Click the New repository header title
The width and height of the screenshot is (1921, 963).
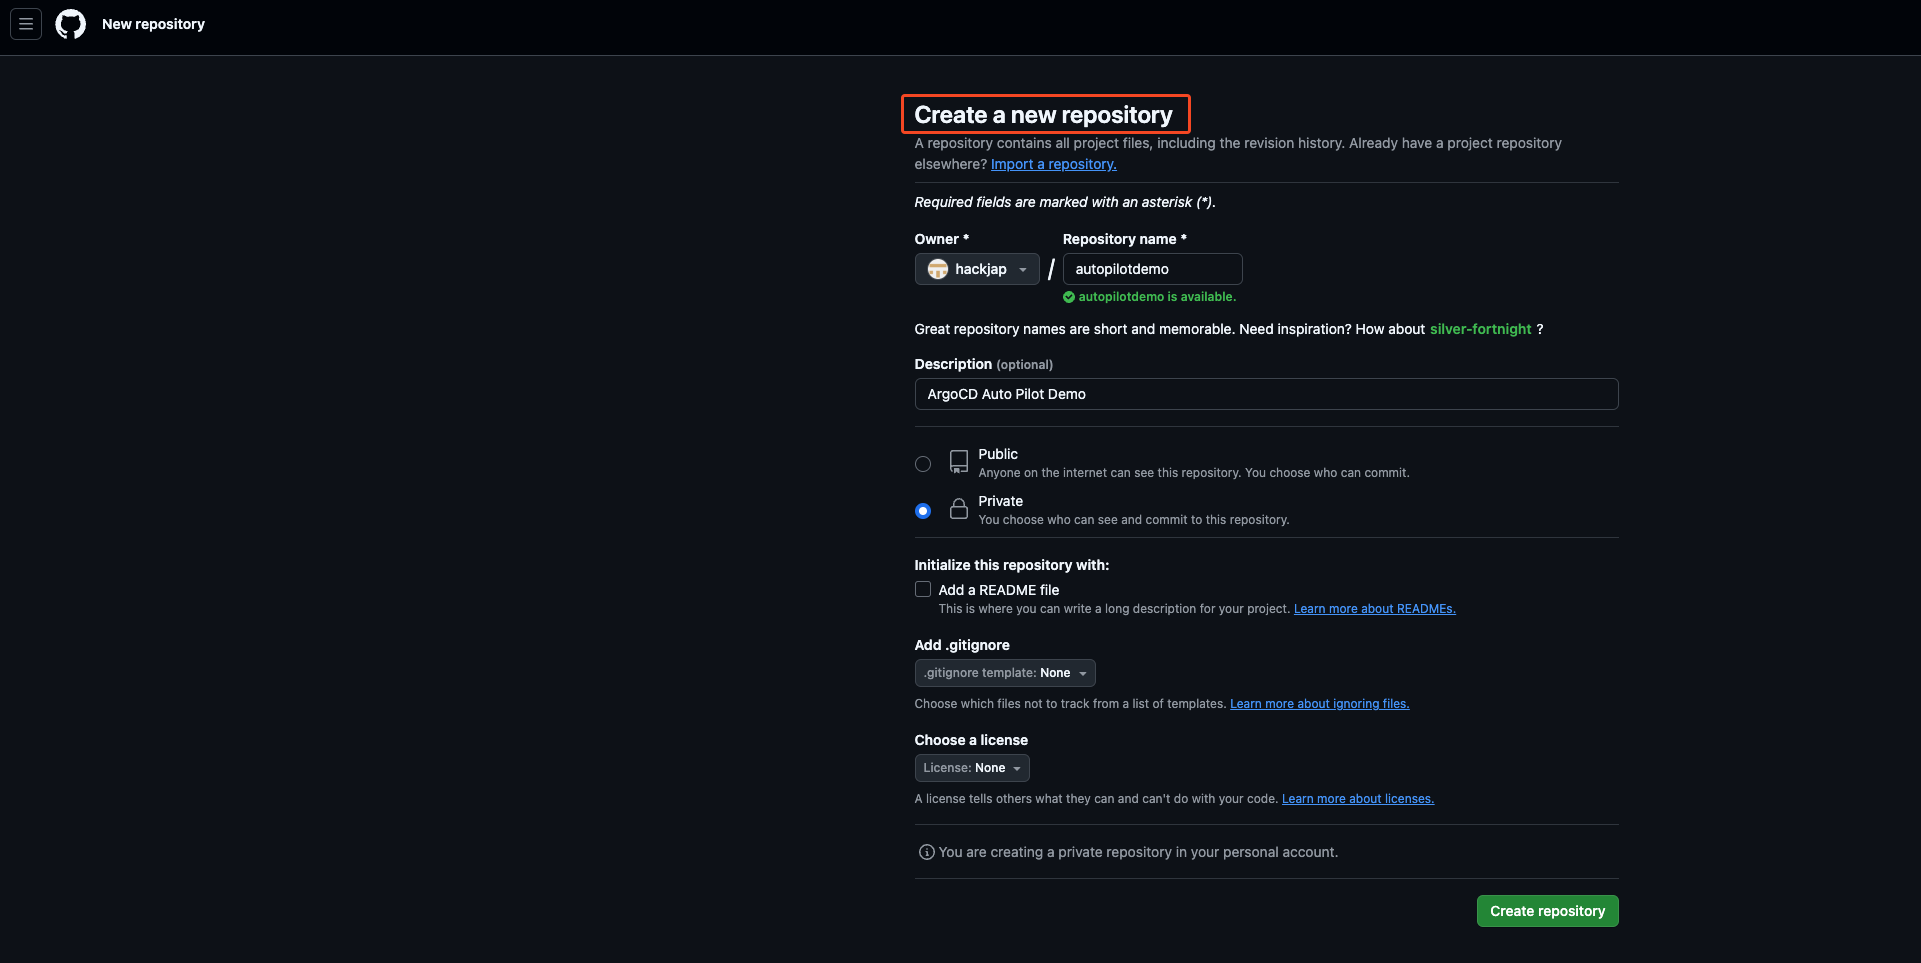point(153,24)
